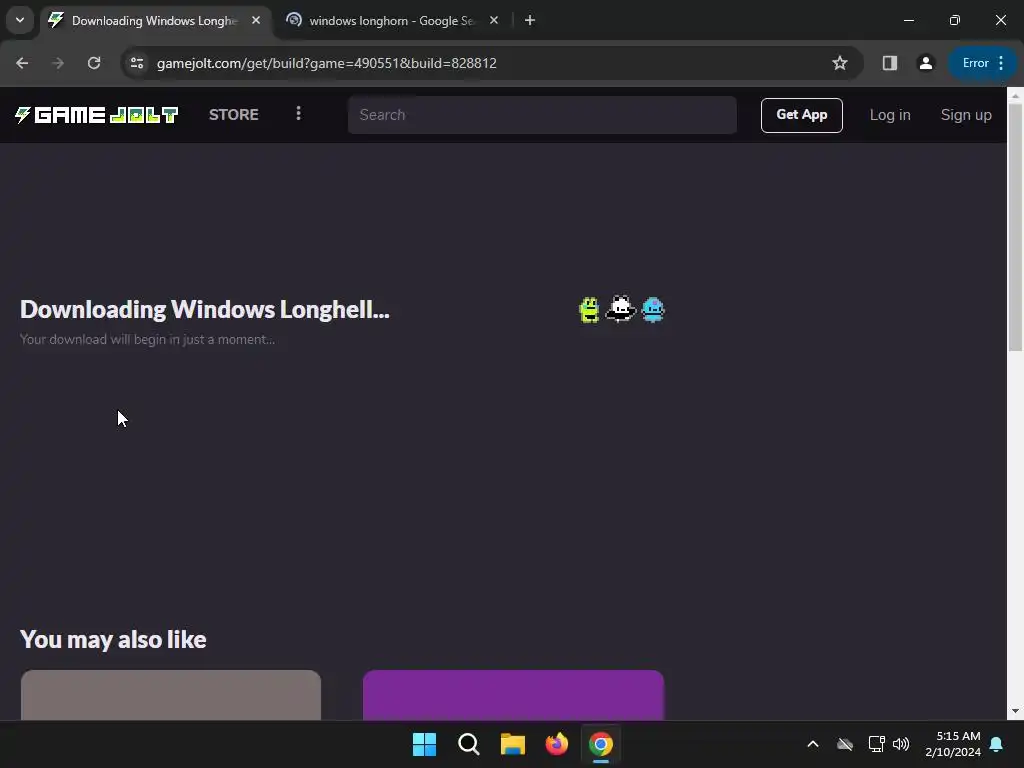Select the Downloading Windows Longhell tab

[x=155, y=21]
